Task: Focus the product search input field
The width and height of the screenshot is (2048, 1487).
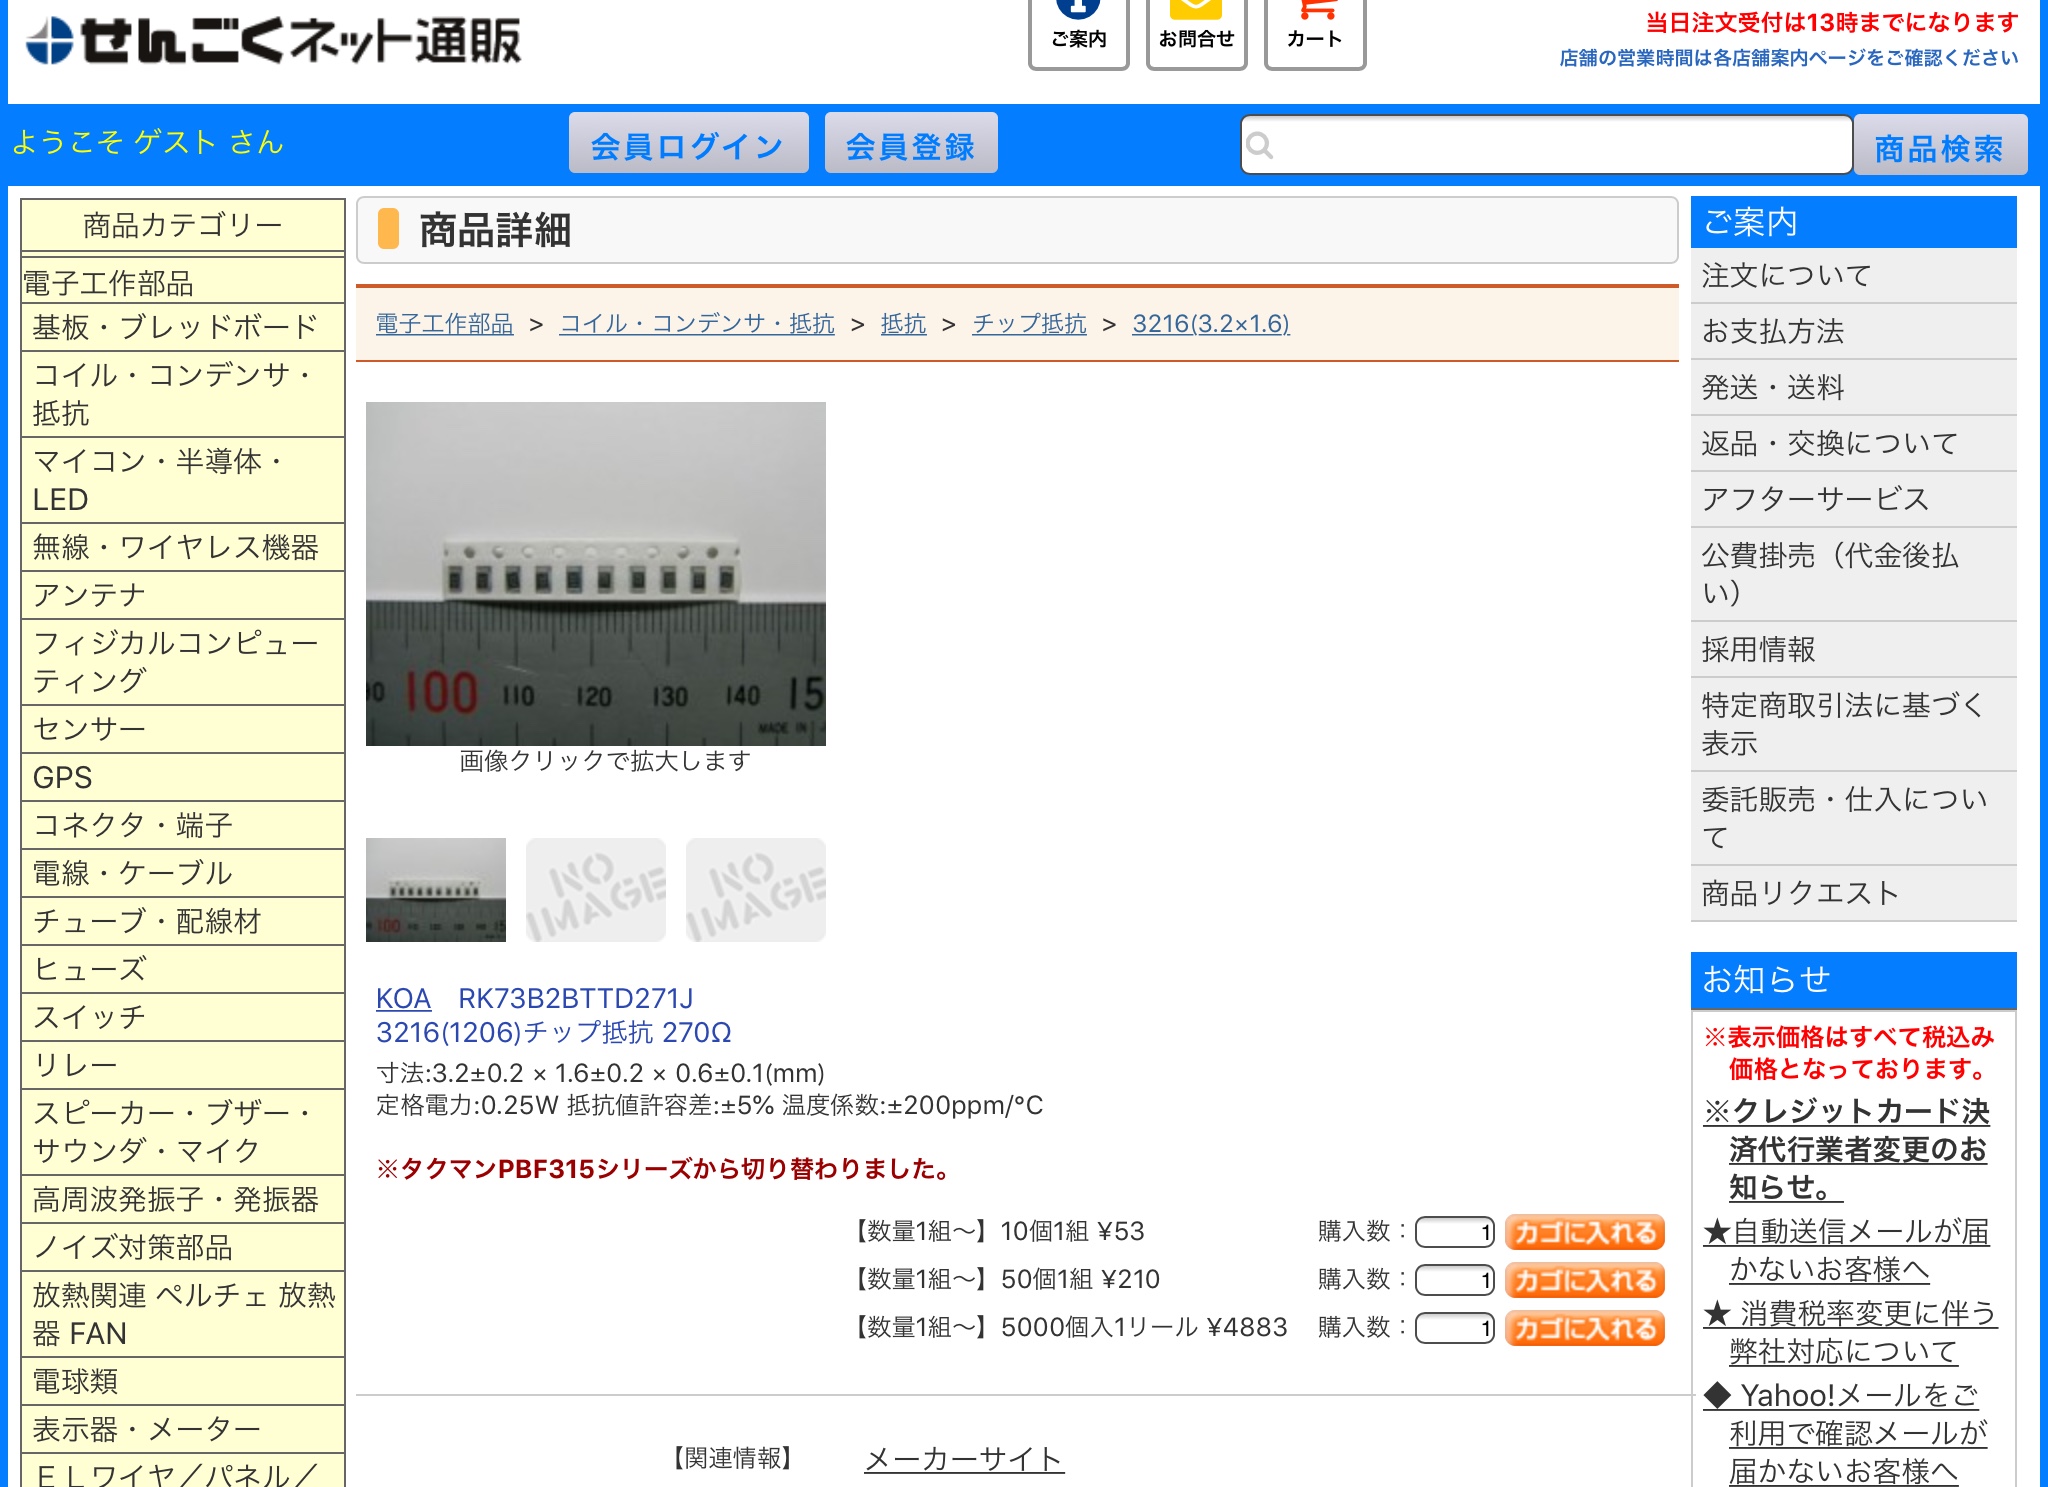Action: pyautogui.click(x=1546, y=145)
